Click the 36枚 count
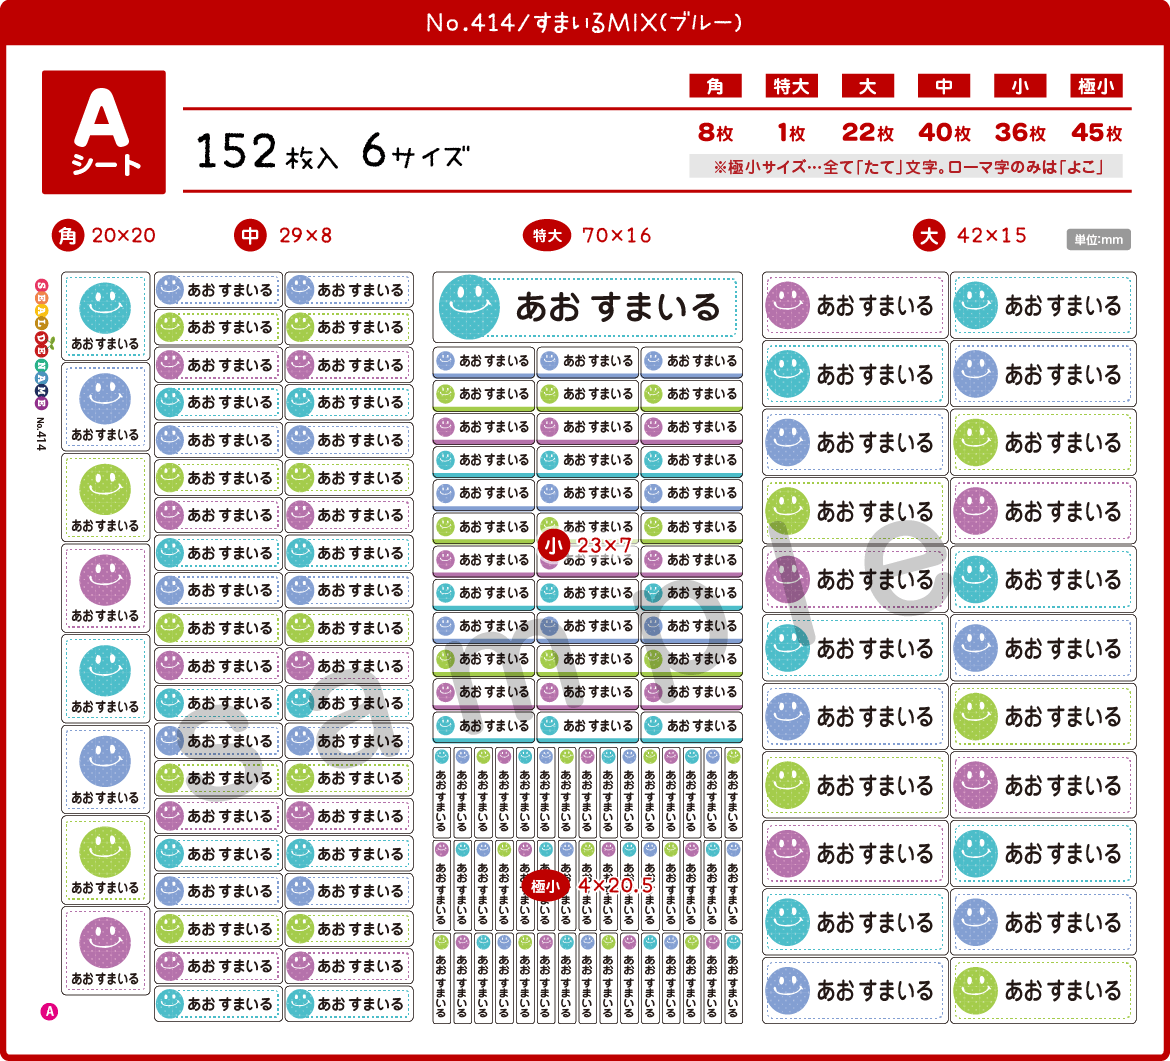Screen dimensions: 1170x1061 coord(1020,133)
